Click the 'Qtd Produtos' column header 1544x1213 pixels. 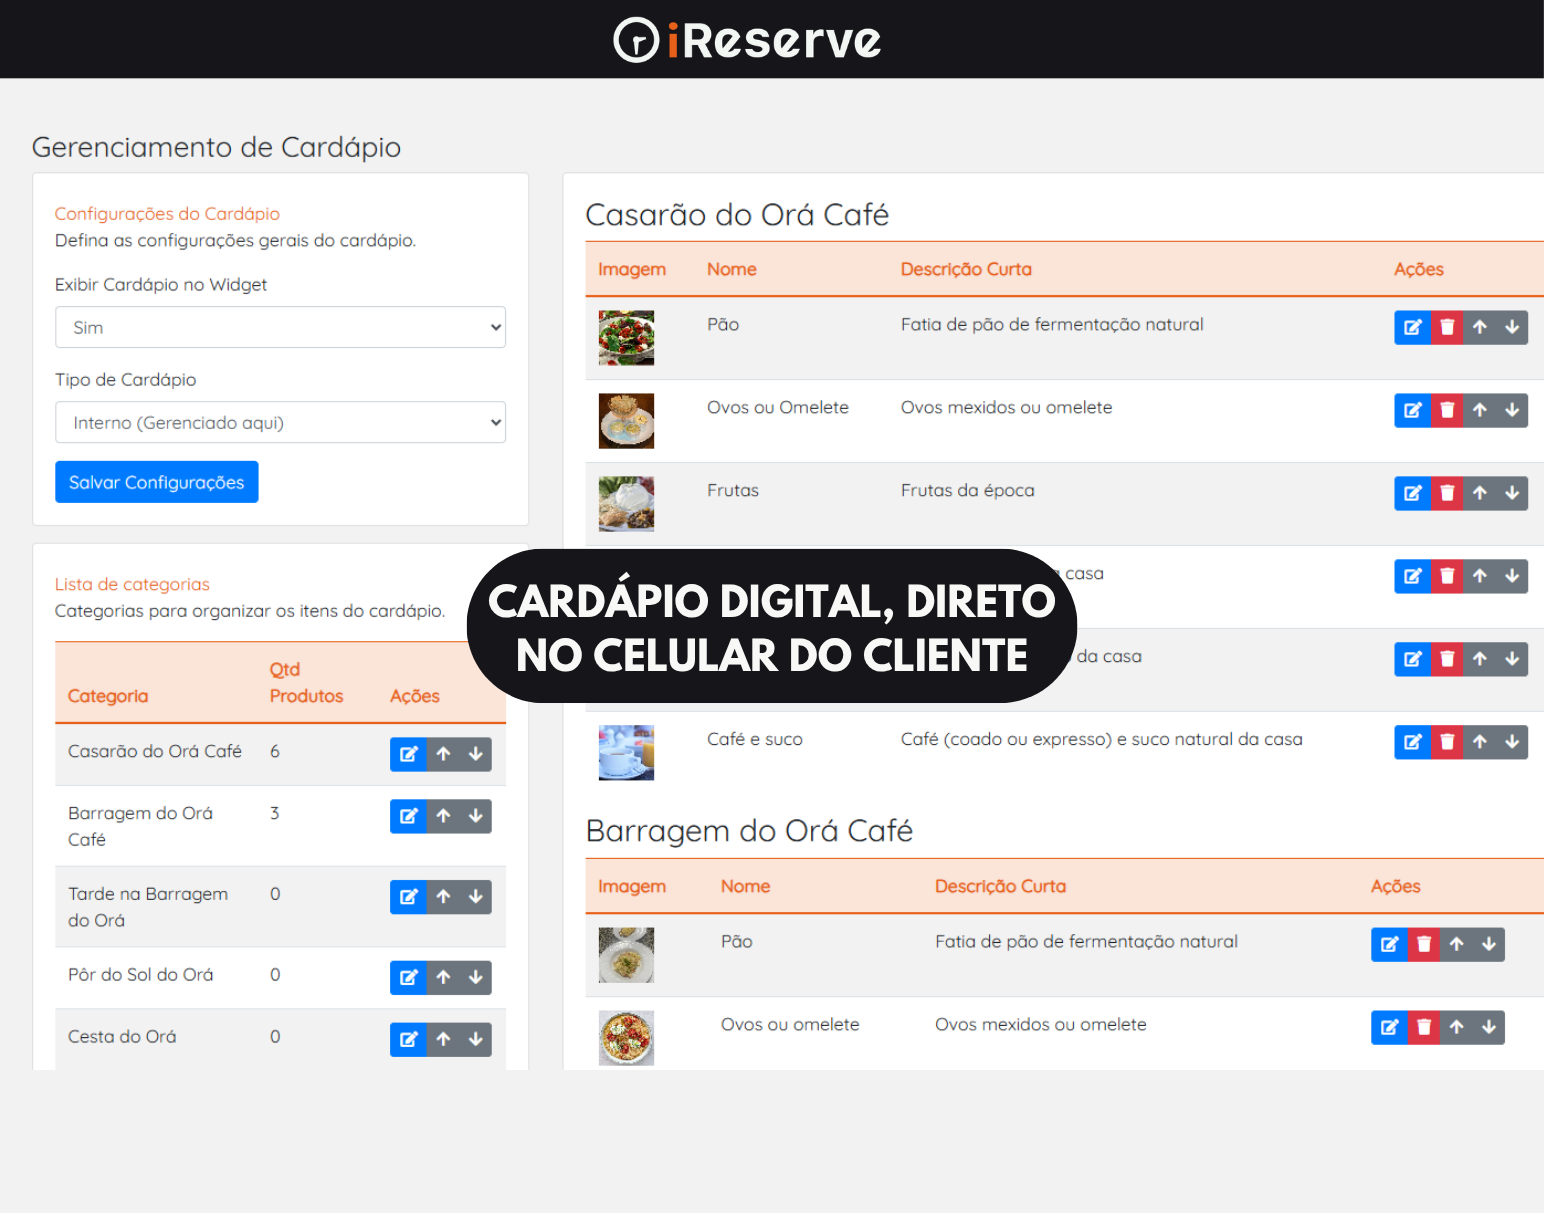(x=306, y=683)
